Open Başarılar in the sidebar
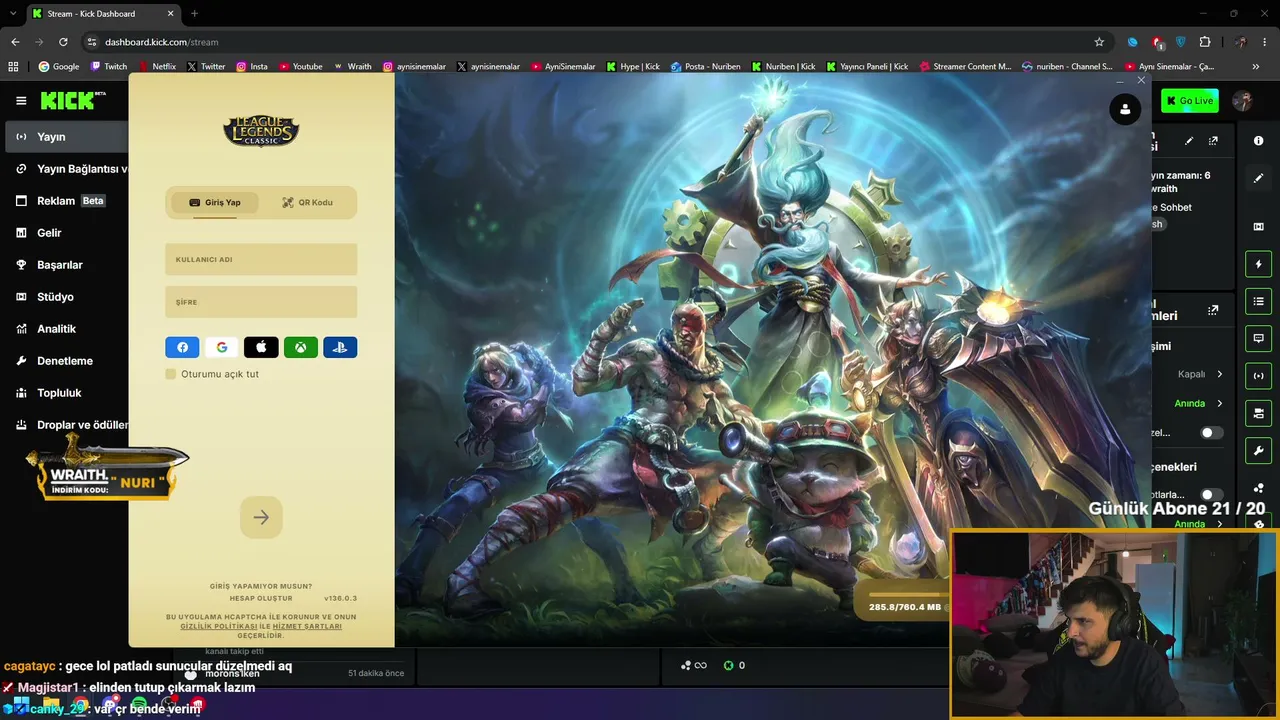1280x720 pixels. [66, 265]
